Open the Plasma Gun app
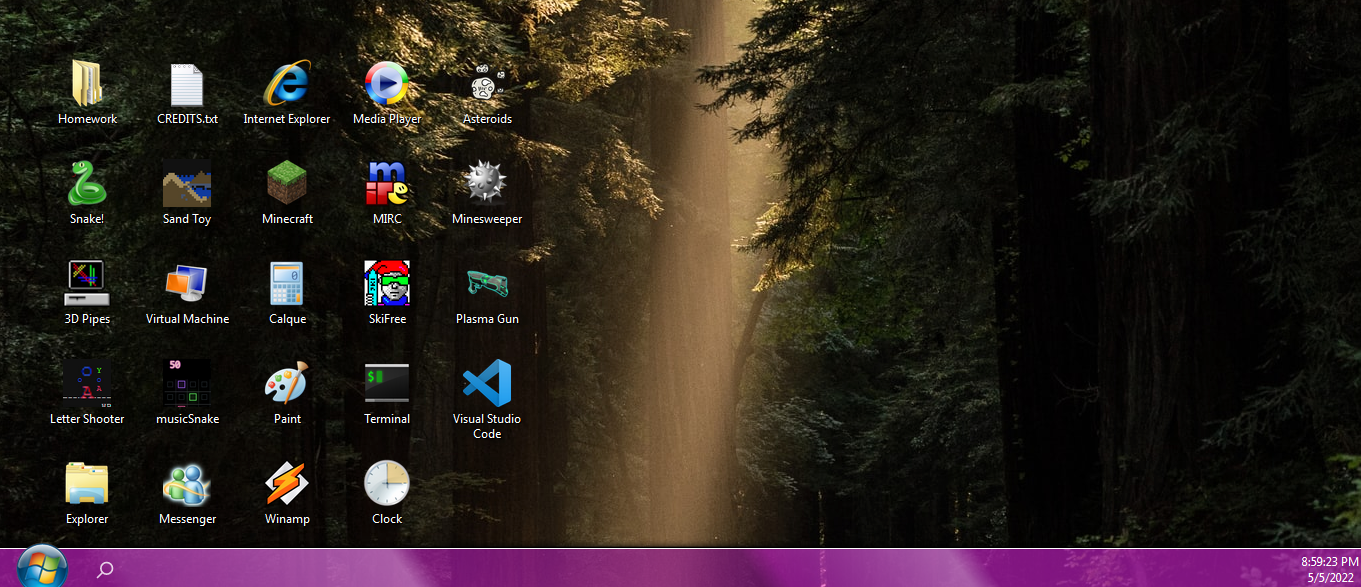1361x587 pixels. [487, 292]
